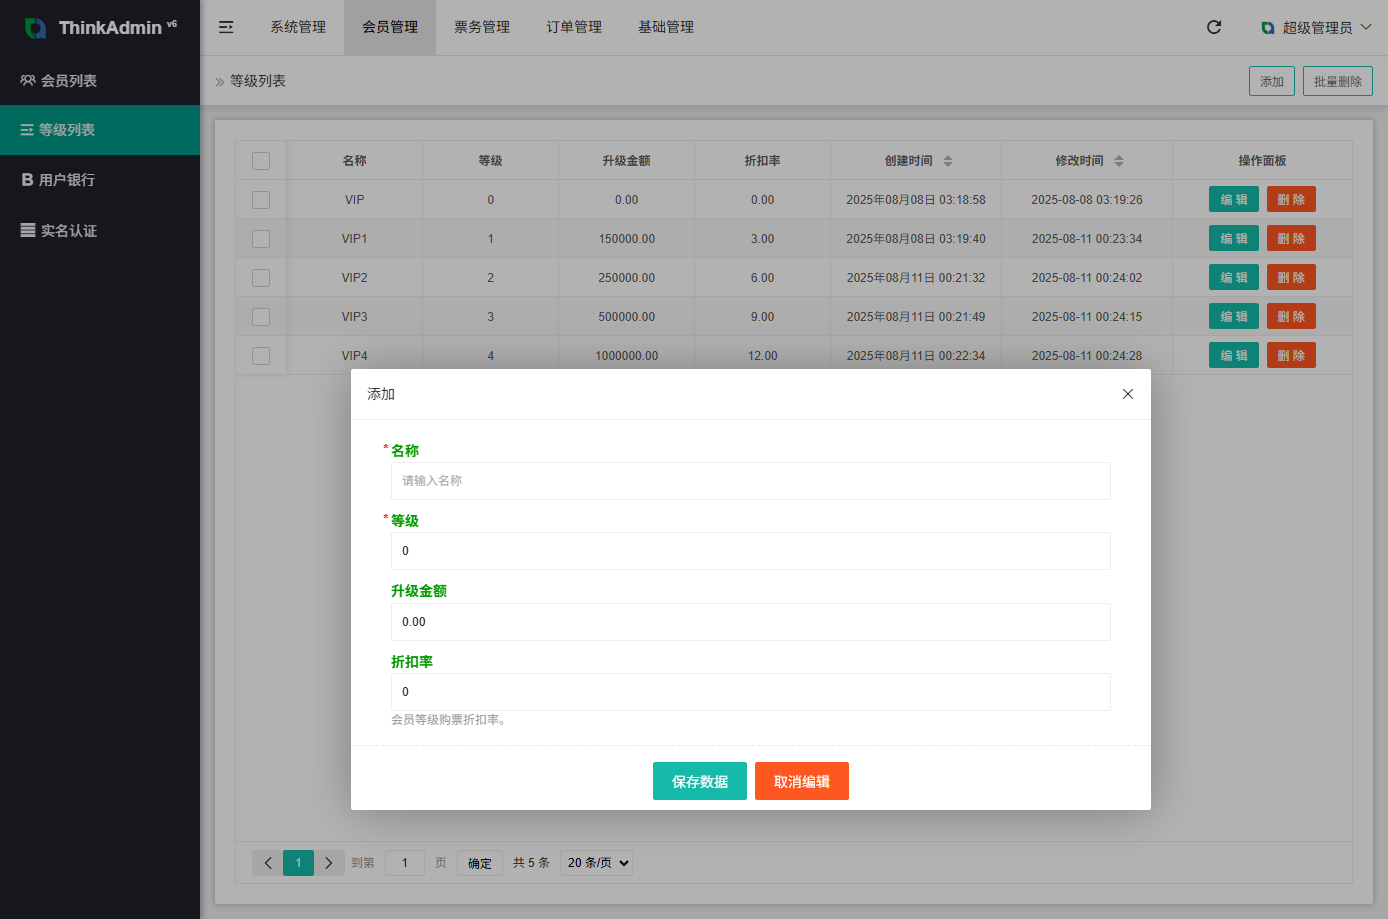
Task: Open the 订单管理 top menu
Action: point(574,27)
